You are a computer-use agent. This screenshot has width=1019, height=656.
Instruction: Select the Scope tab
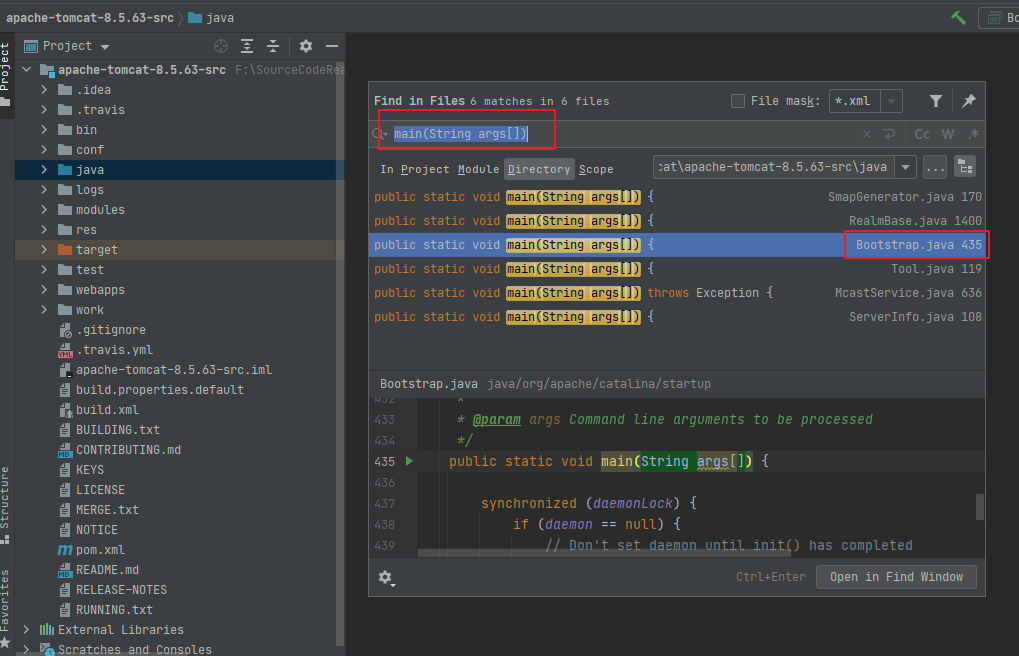click(x=596, y=169)
